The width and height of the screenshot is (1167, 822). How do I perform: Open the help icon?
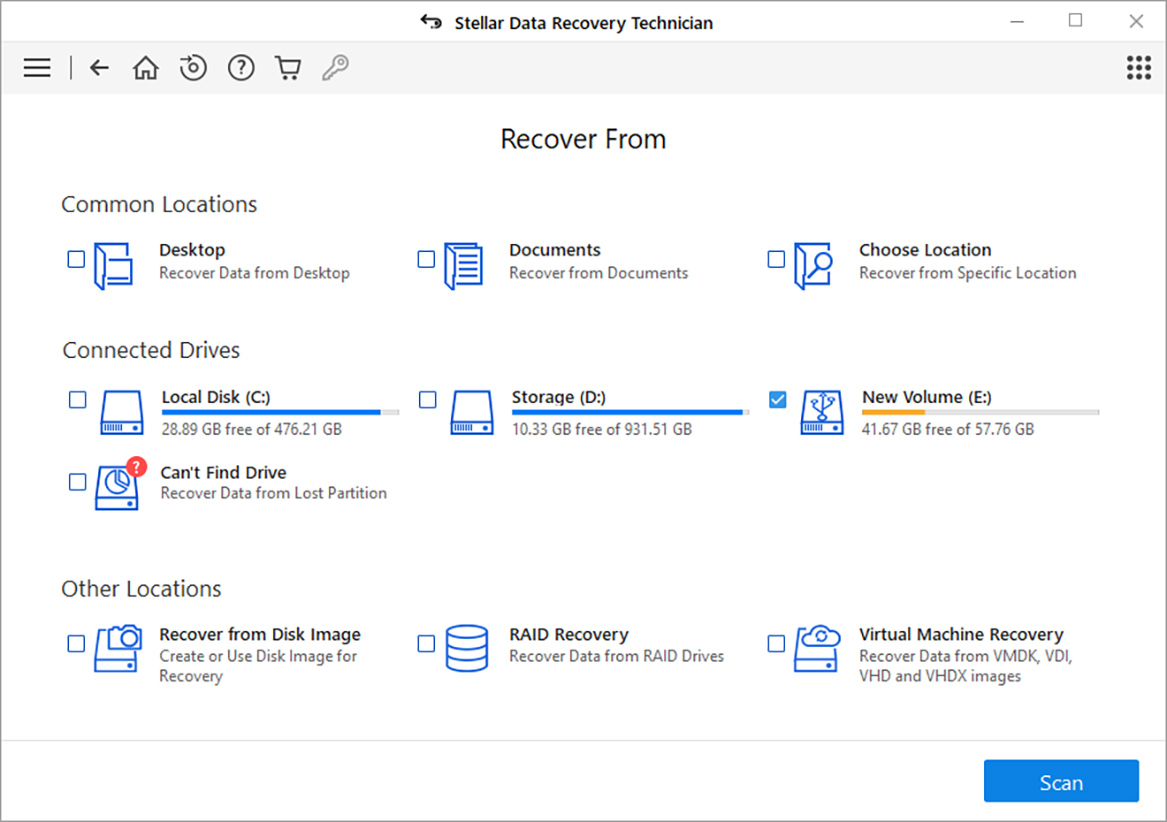click(x=241, y=67)
